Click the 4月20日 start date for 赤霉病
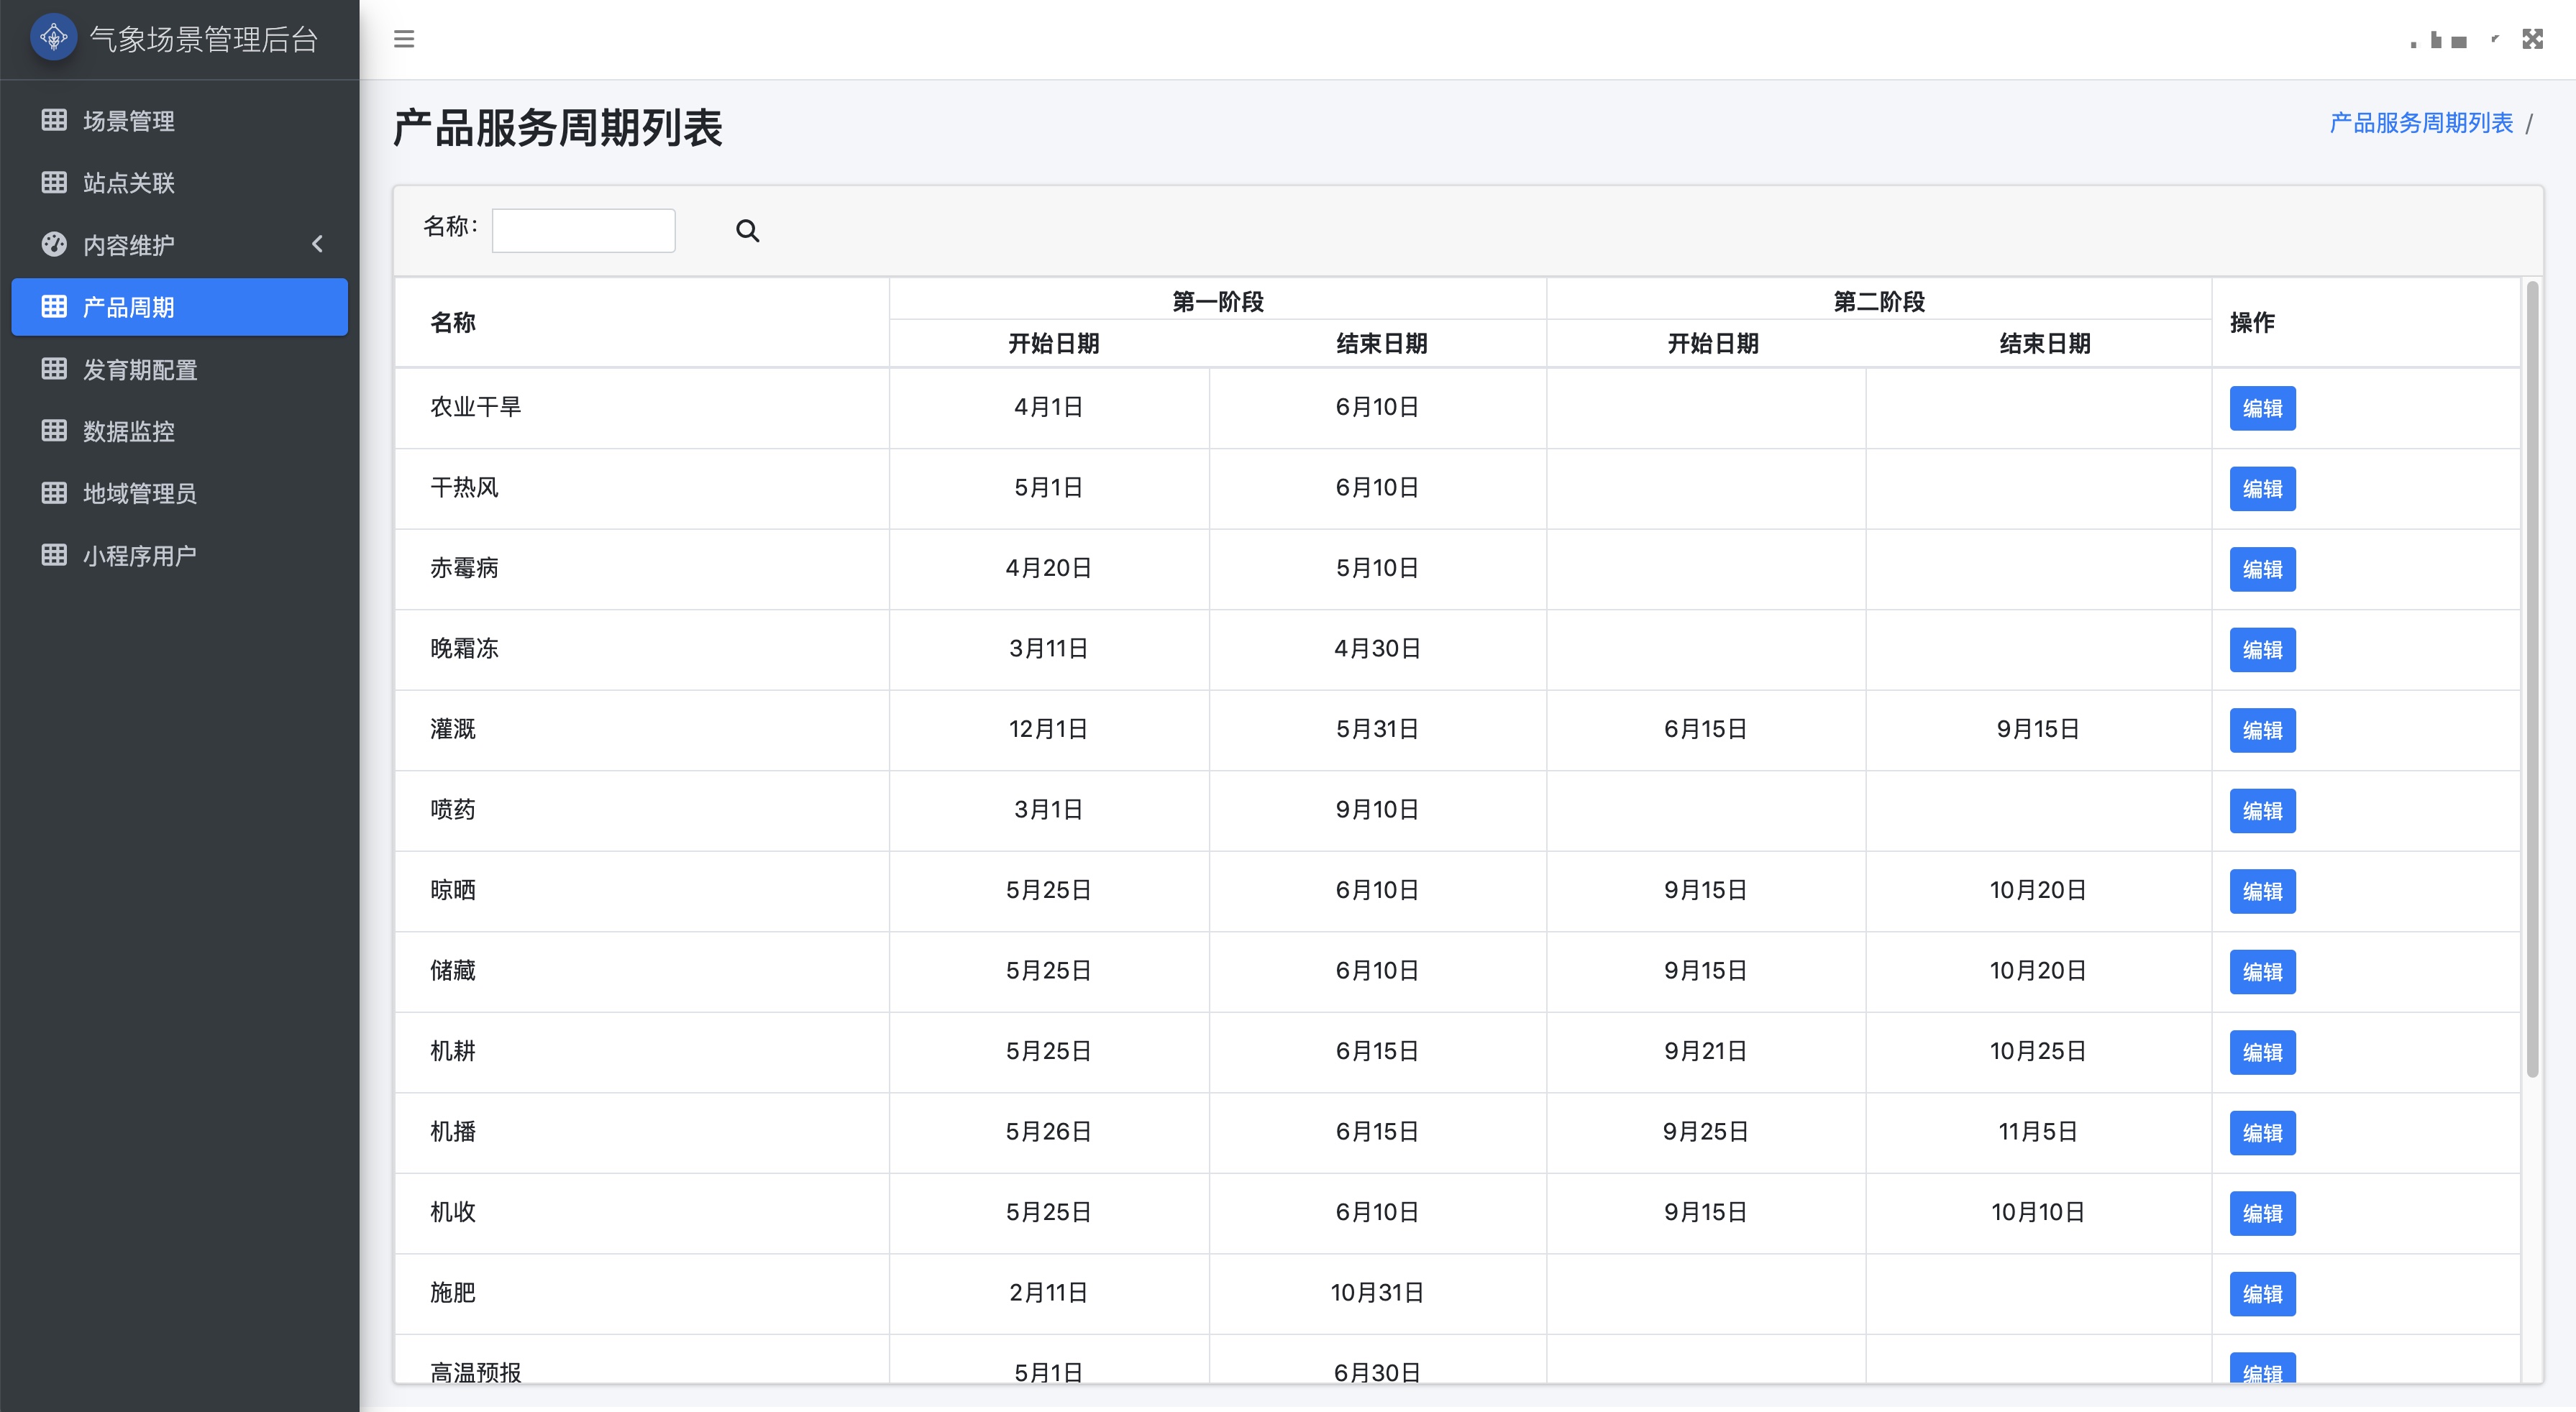2576x1412 pixels. [x=1048, y=568]
